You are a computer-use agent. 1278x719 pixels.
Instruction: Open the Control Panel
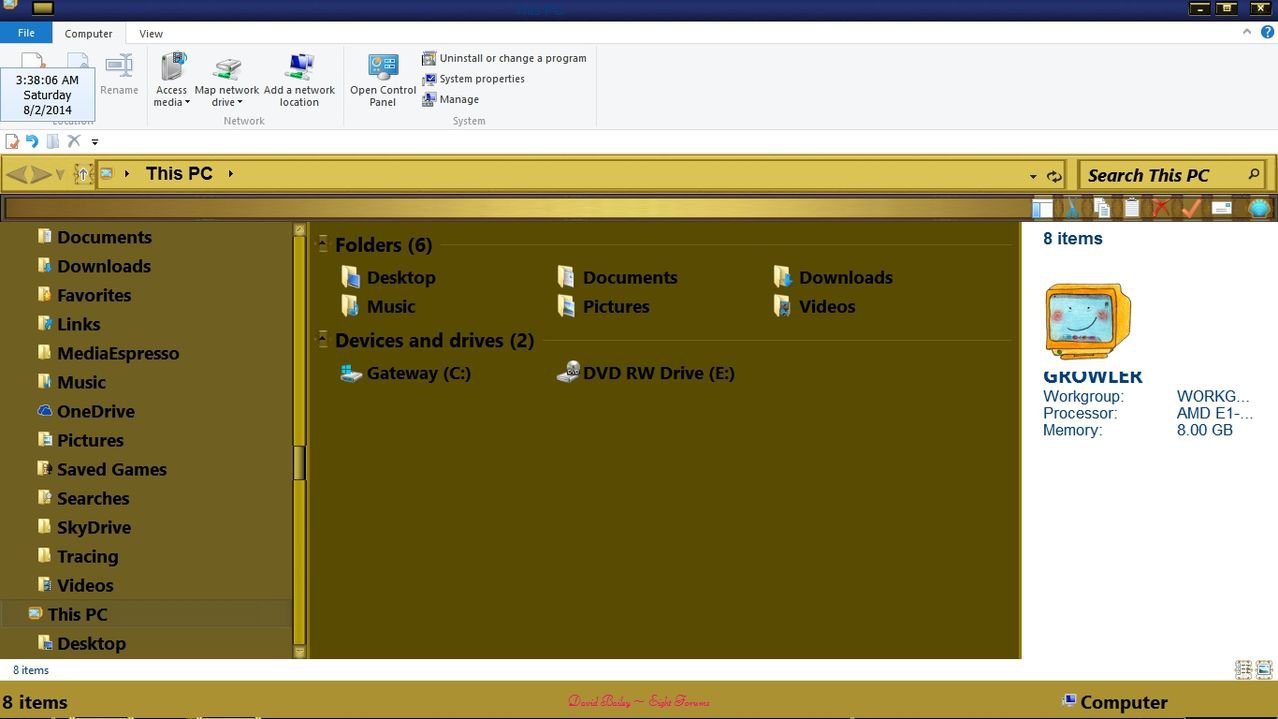382,80
